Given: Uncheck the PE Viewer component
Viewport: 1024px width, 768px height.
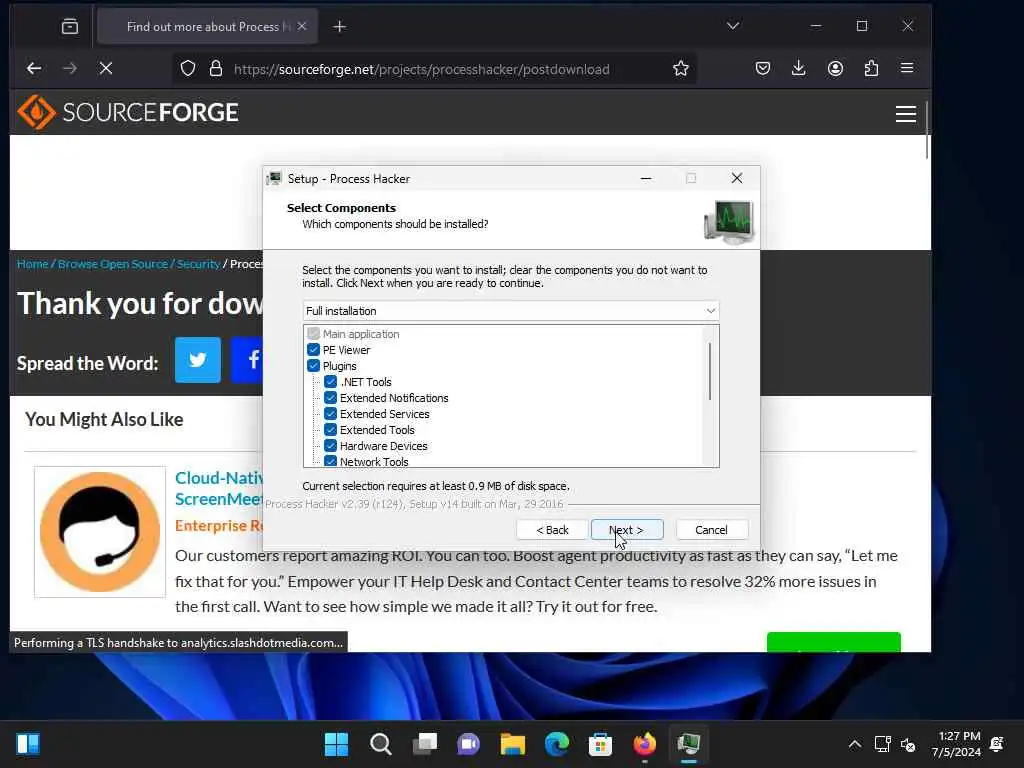Looking at the screenshot, I should pos(313,350).
